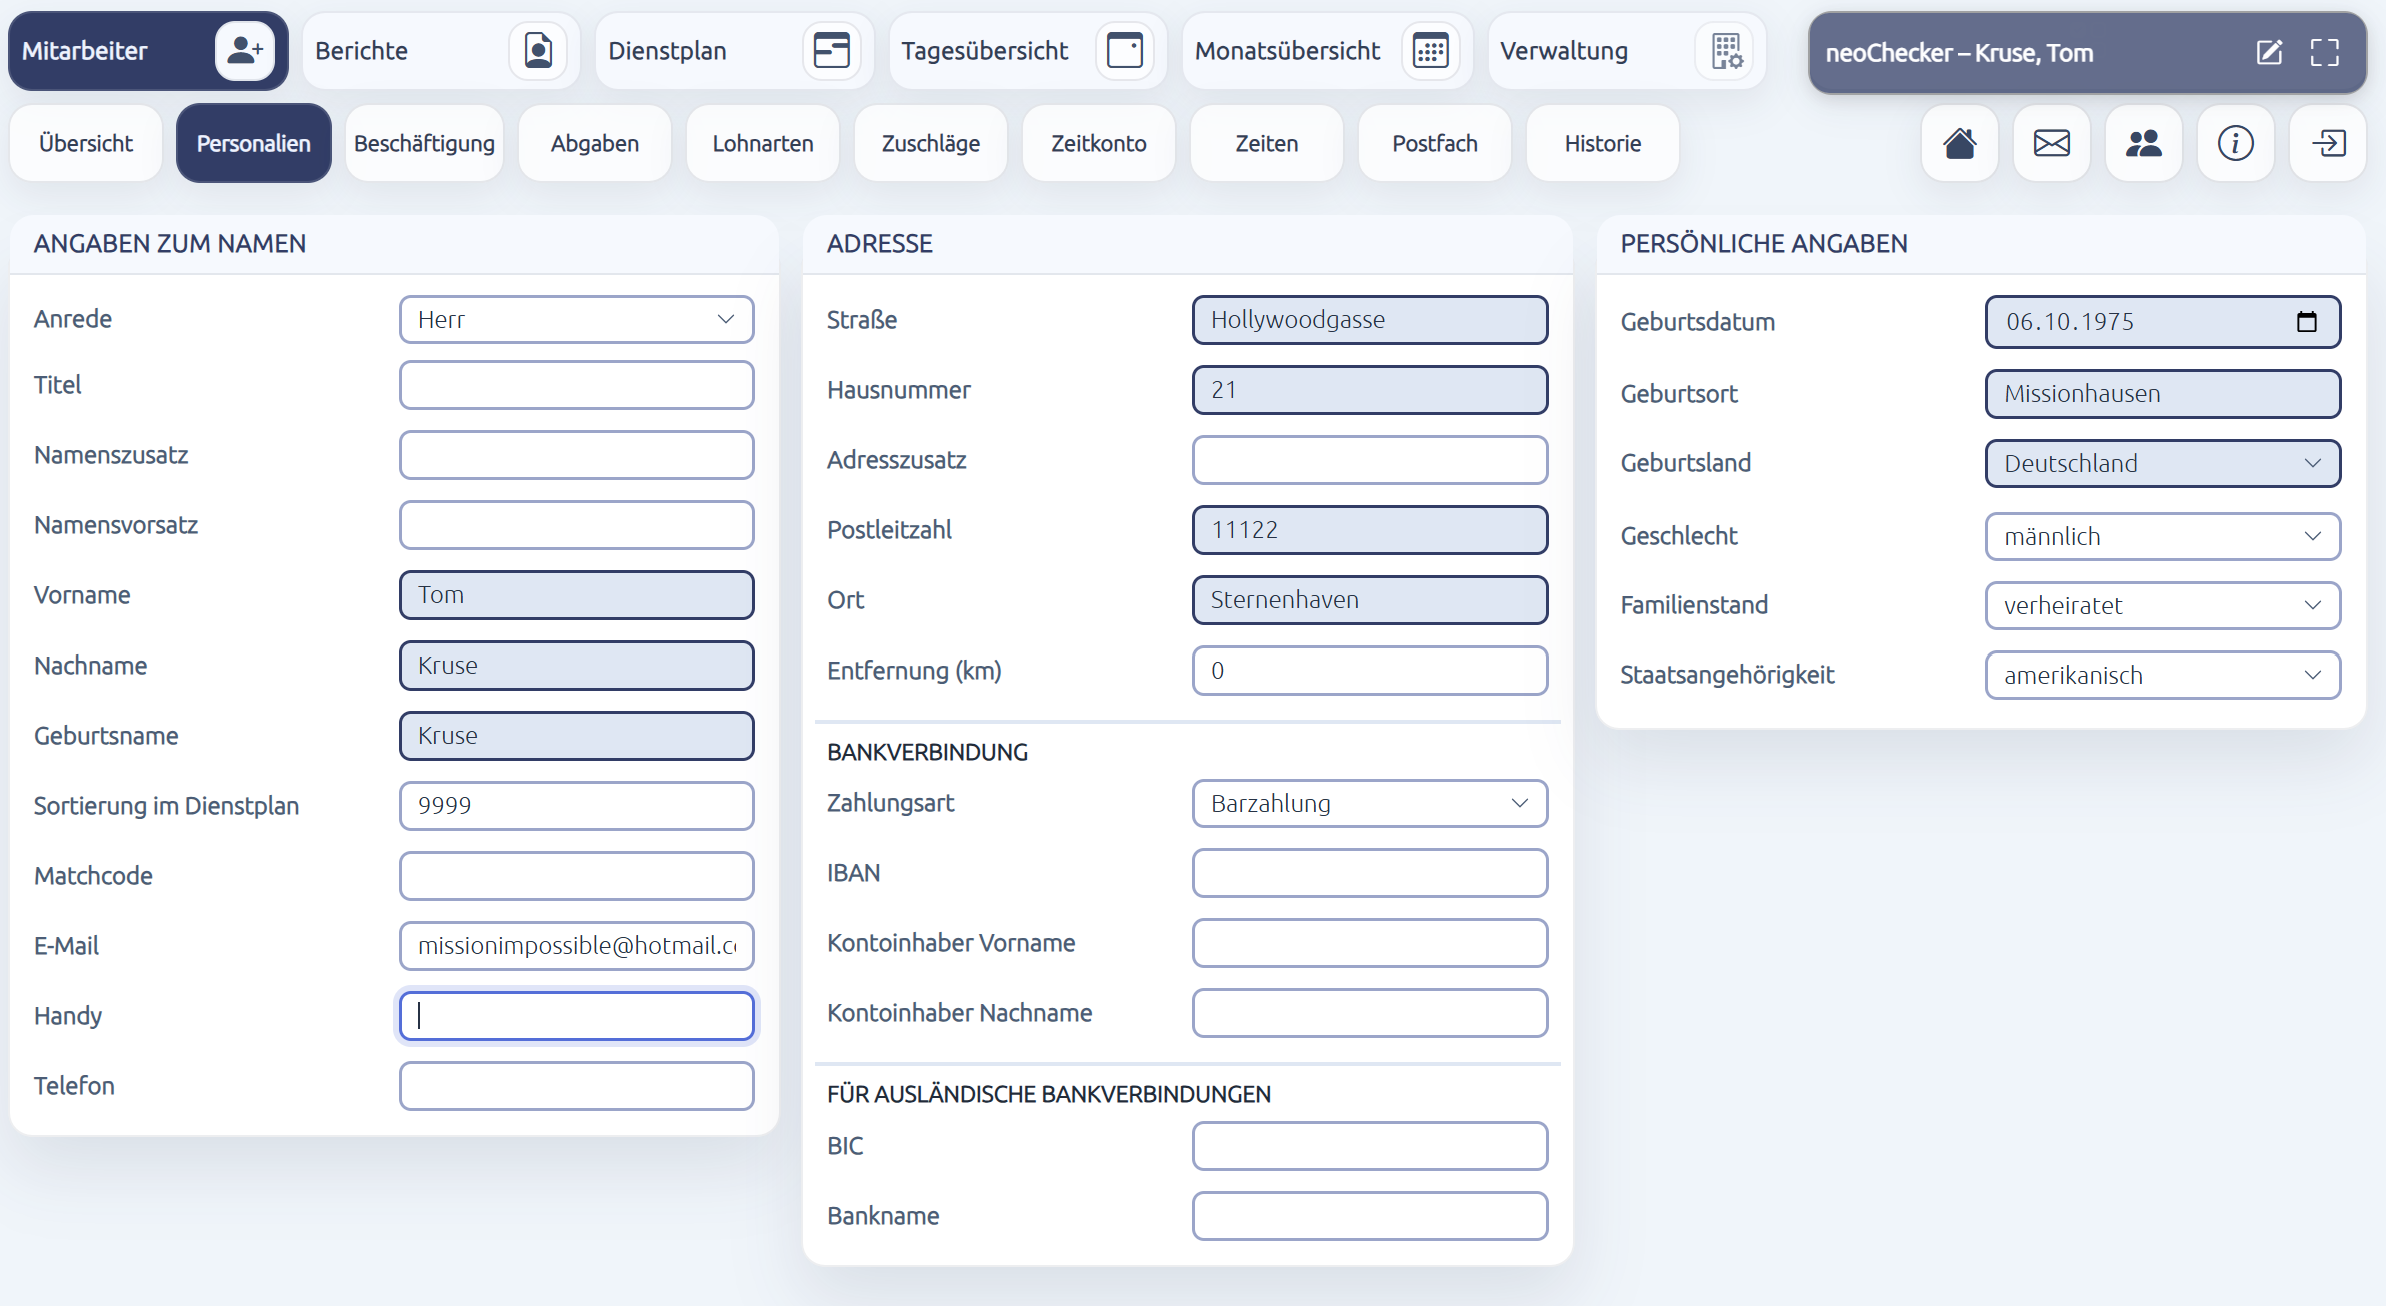
Task: Log out using the exit arrow icon
Action: (x=2328, y=143)
